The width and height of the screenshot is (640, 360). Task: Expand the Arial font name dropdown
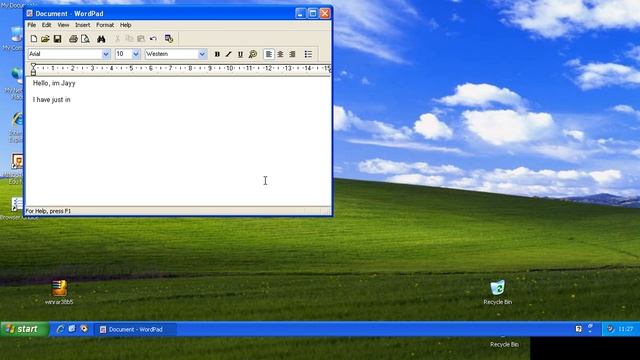point(106,54)
